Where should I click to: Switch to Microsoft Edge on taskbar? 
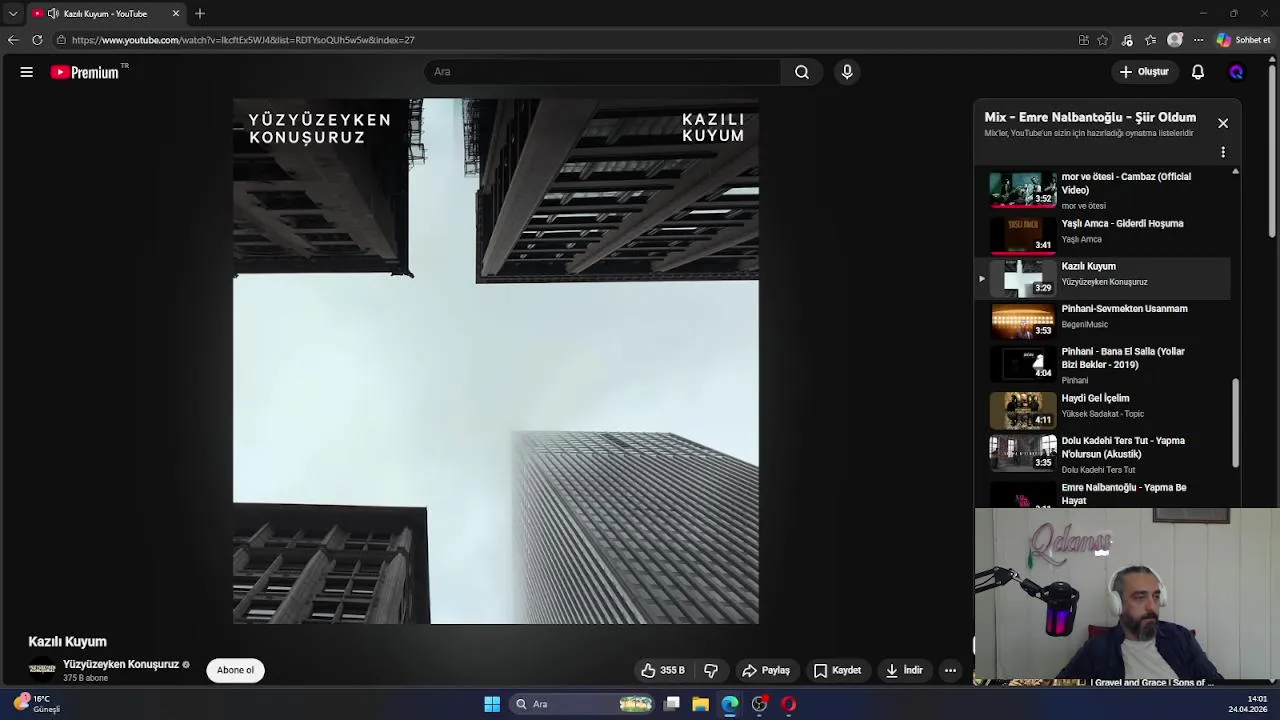[x=730, y=704]
